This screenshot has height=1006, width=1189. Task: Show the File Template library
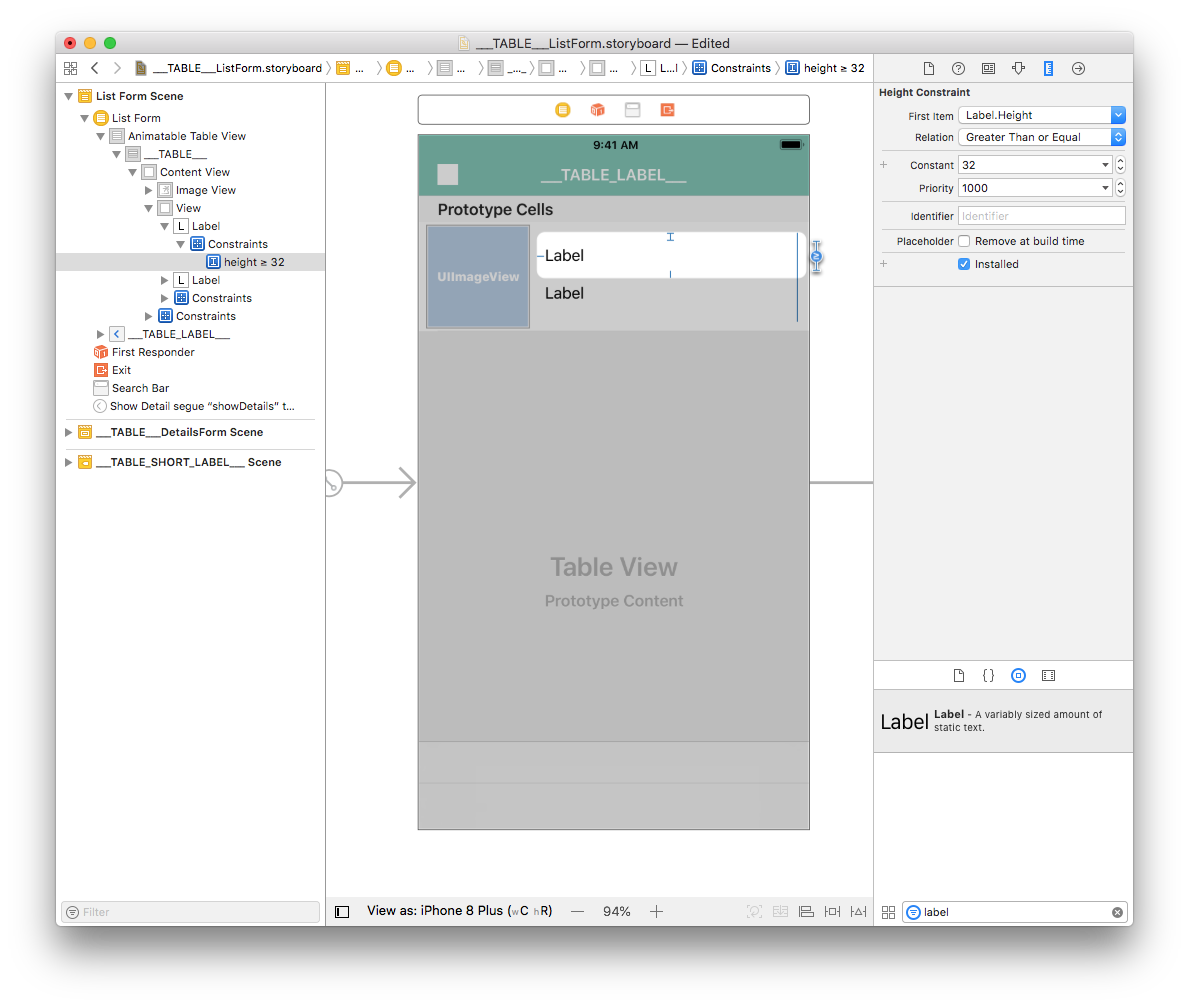[x=958, y=675]
